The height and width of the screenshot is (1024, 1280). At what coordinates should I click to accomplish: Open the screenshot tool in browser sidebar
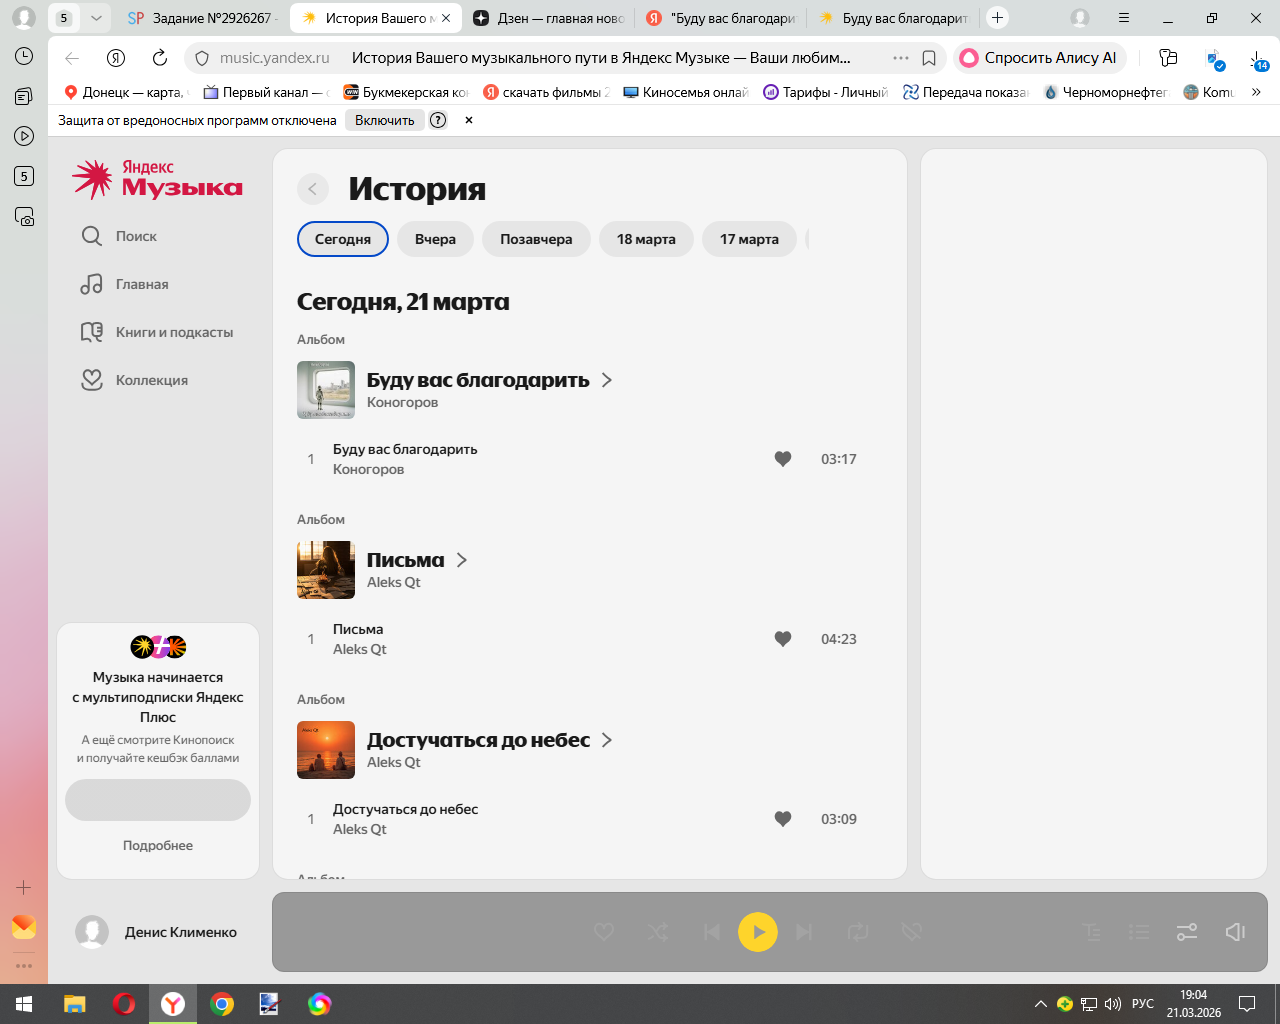[x=24, y=216]
